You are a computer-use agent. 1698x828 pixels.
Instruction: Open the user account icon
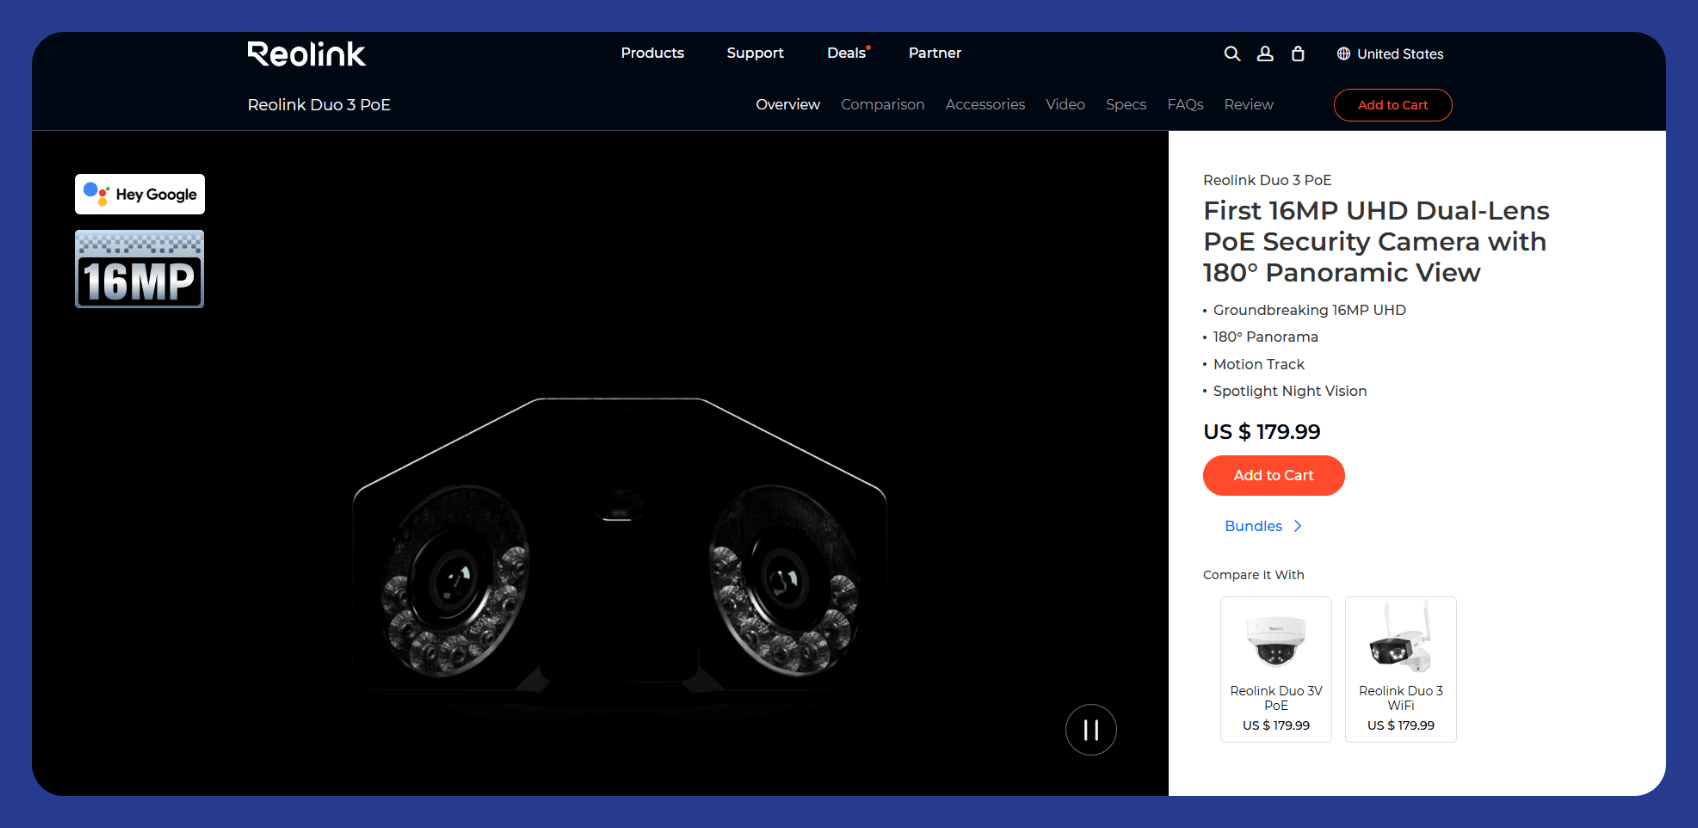click(1265, 54)
